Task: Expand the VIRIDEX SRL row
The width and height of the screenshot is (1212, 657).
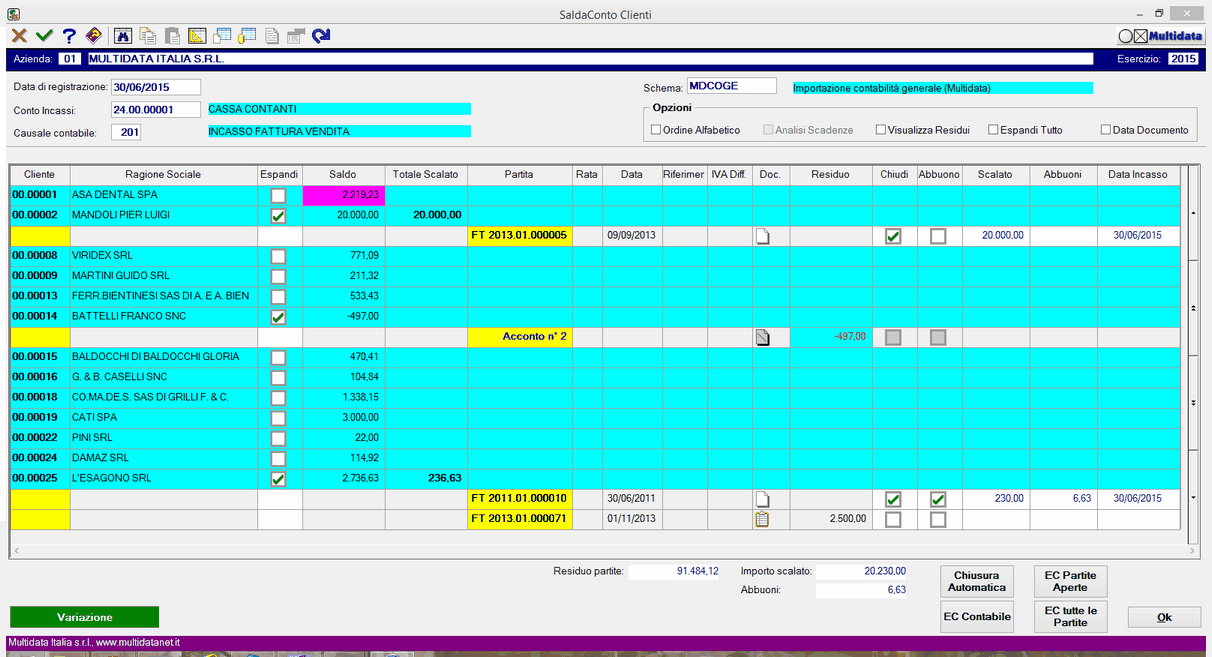Action: pos(278,256)
